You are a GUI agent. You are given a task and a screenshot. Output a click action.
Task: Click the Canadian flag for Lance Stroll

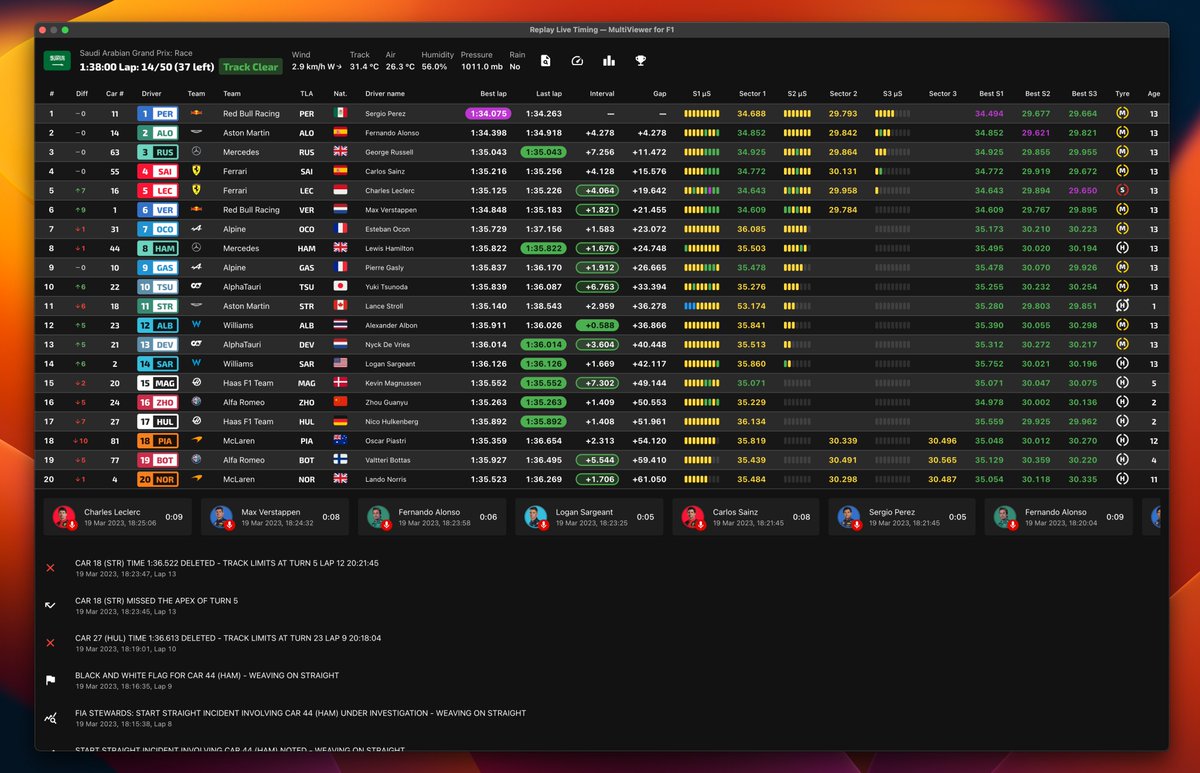coord(341,306)
